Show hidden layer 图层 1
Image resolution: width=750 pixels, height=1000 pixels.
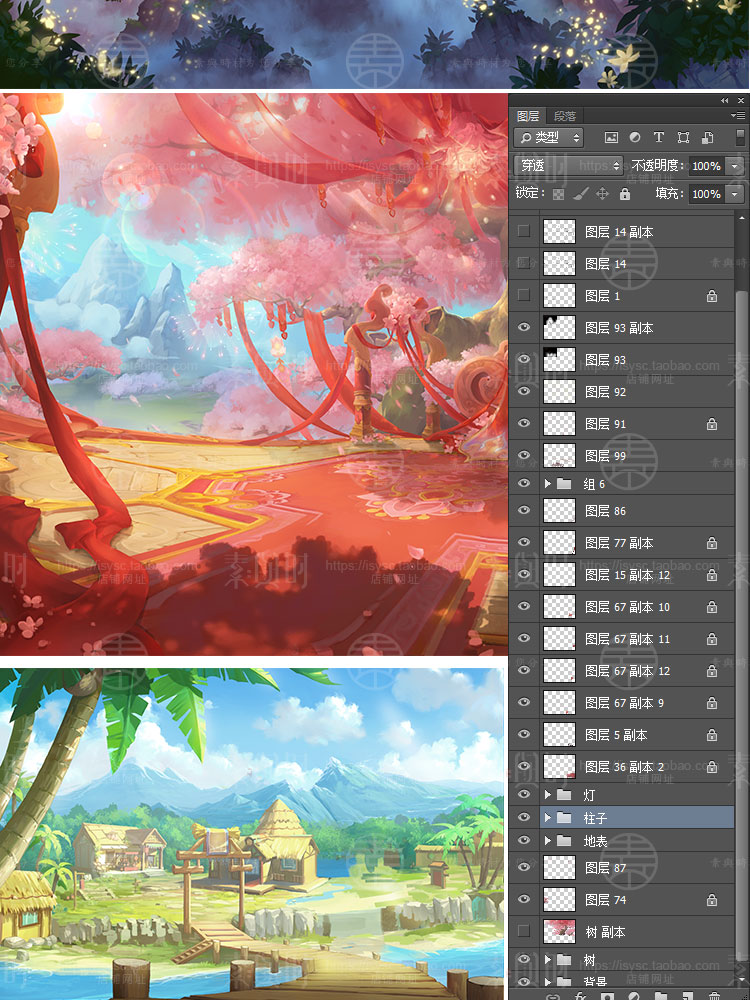[x=524, y=295]
